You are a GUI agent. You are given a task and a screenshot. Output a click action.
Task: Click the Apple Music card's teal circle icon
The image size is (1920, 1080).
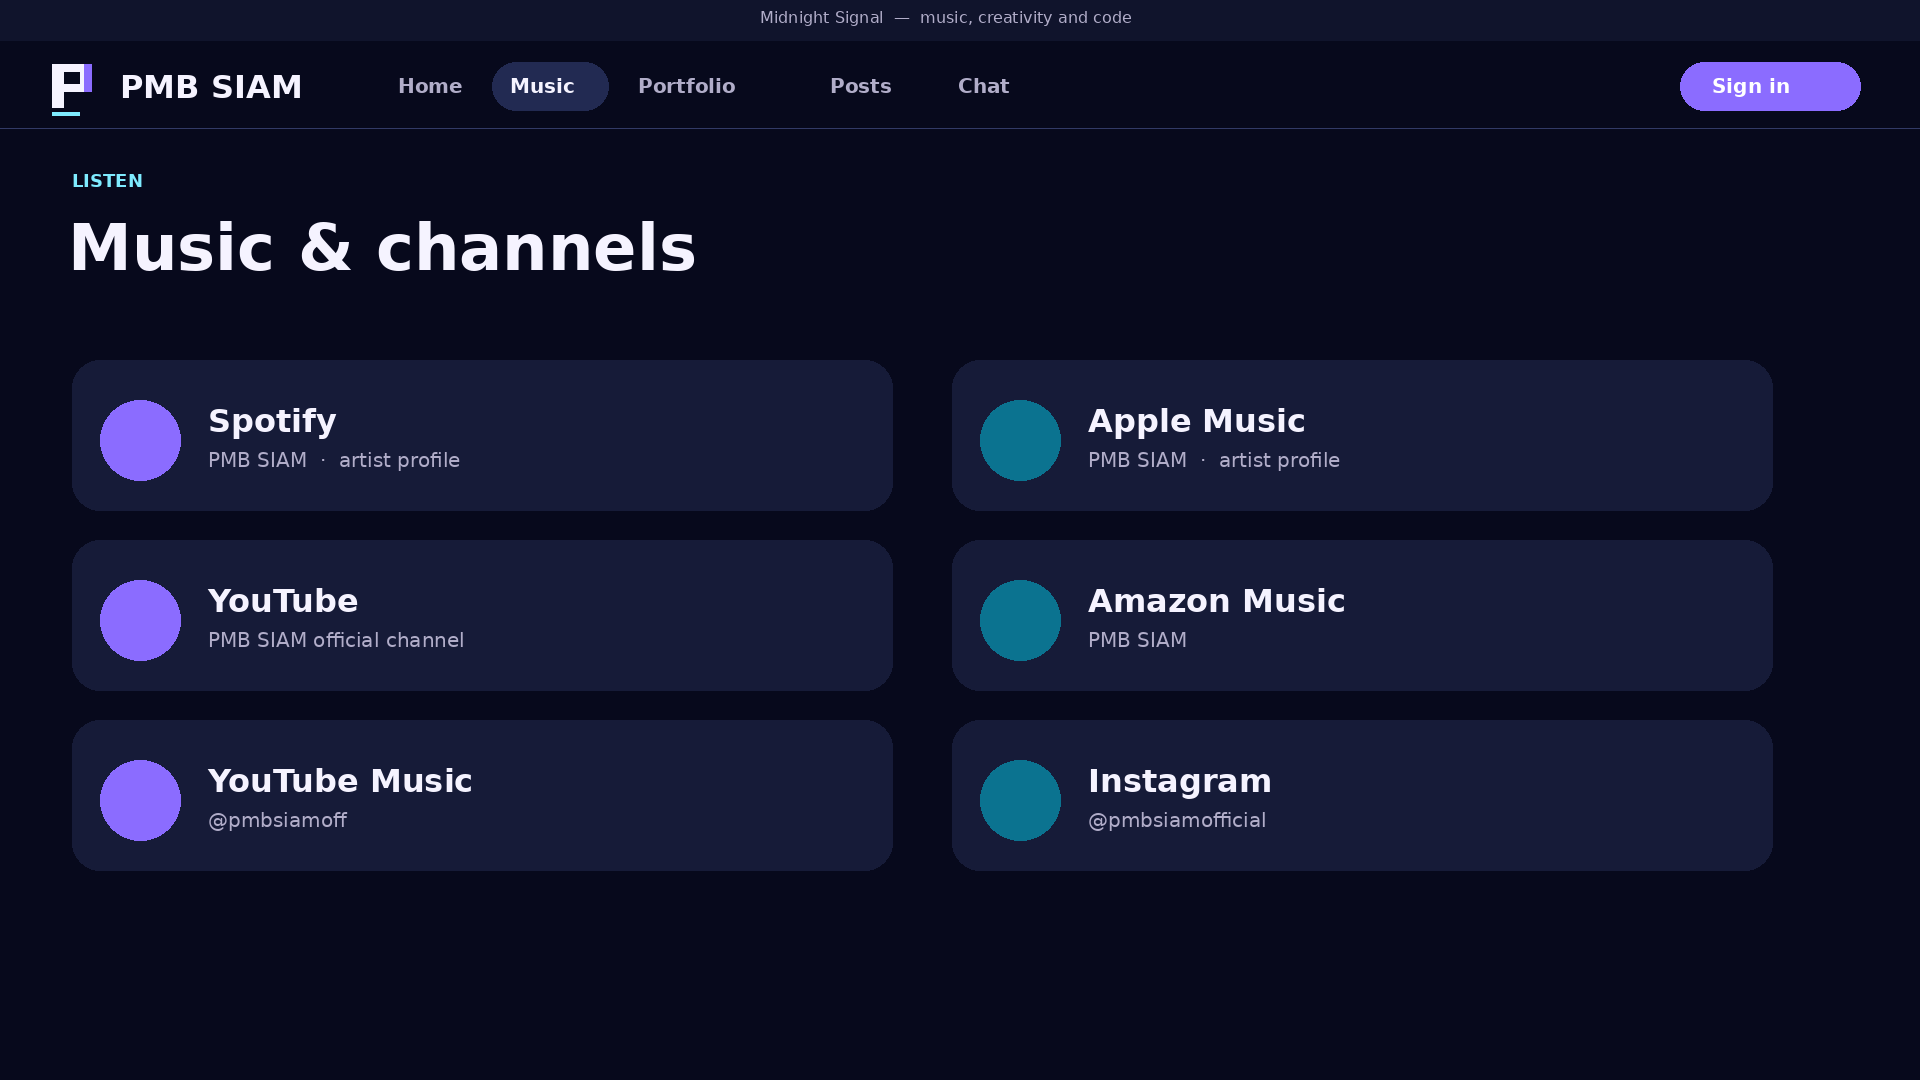(x=1020, y=440)
